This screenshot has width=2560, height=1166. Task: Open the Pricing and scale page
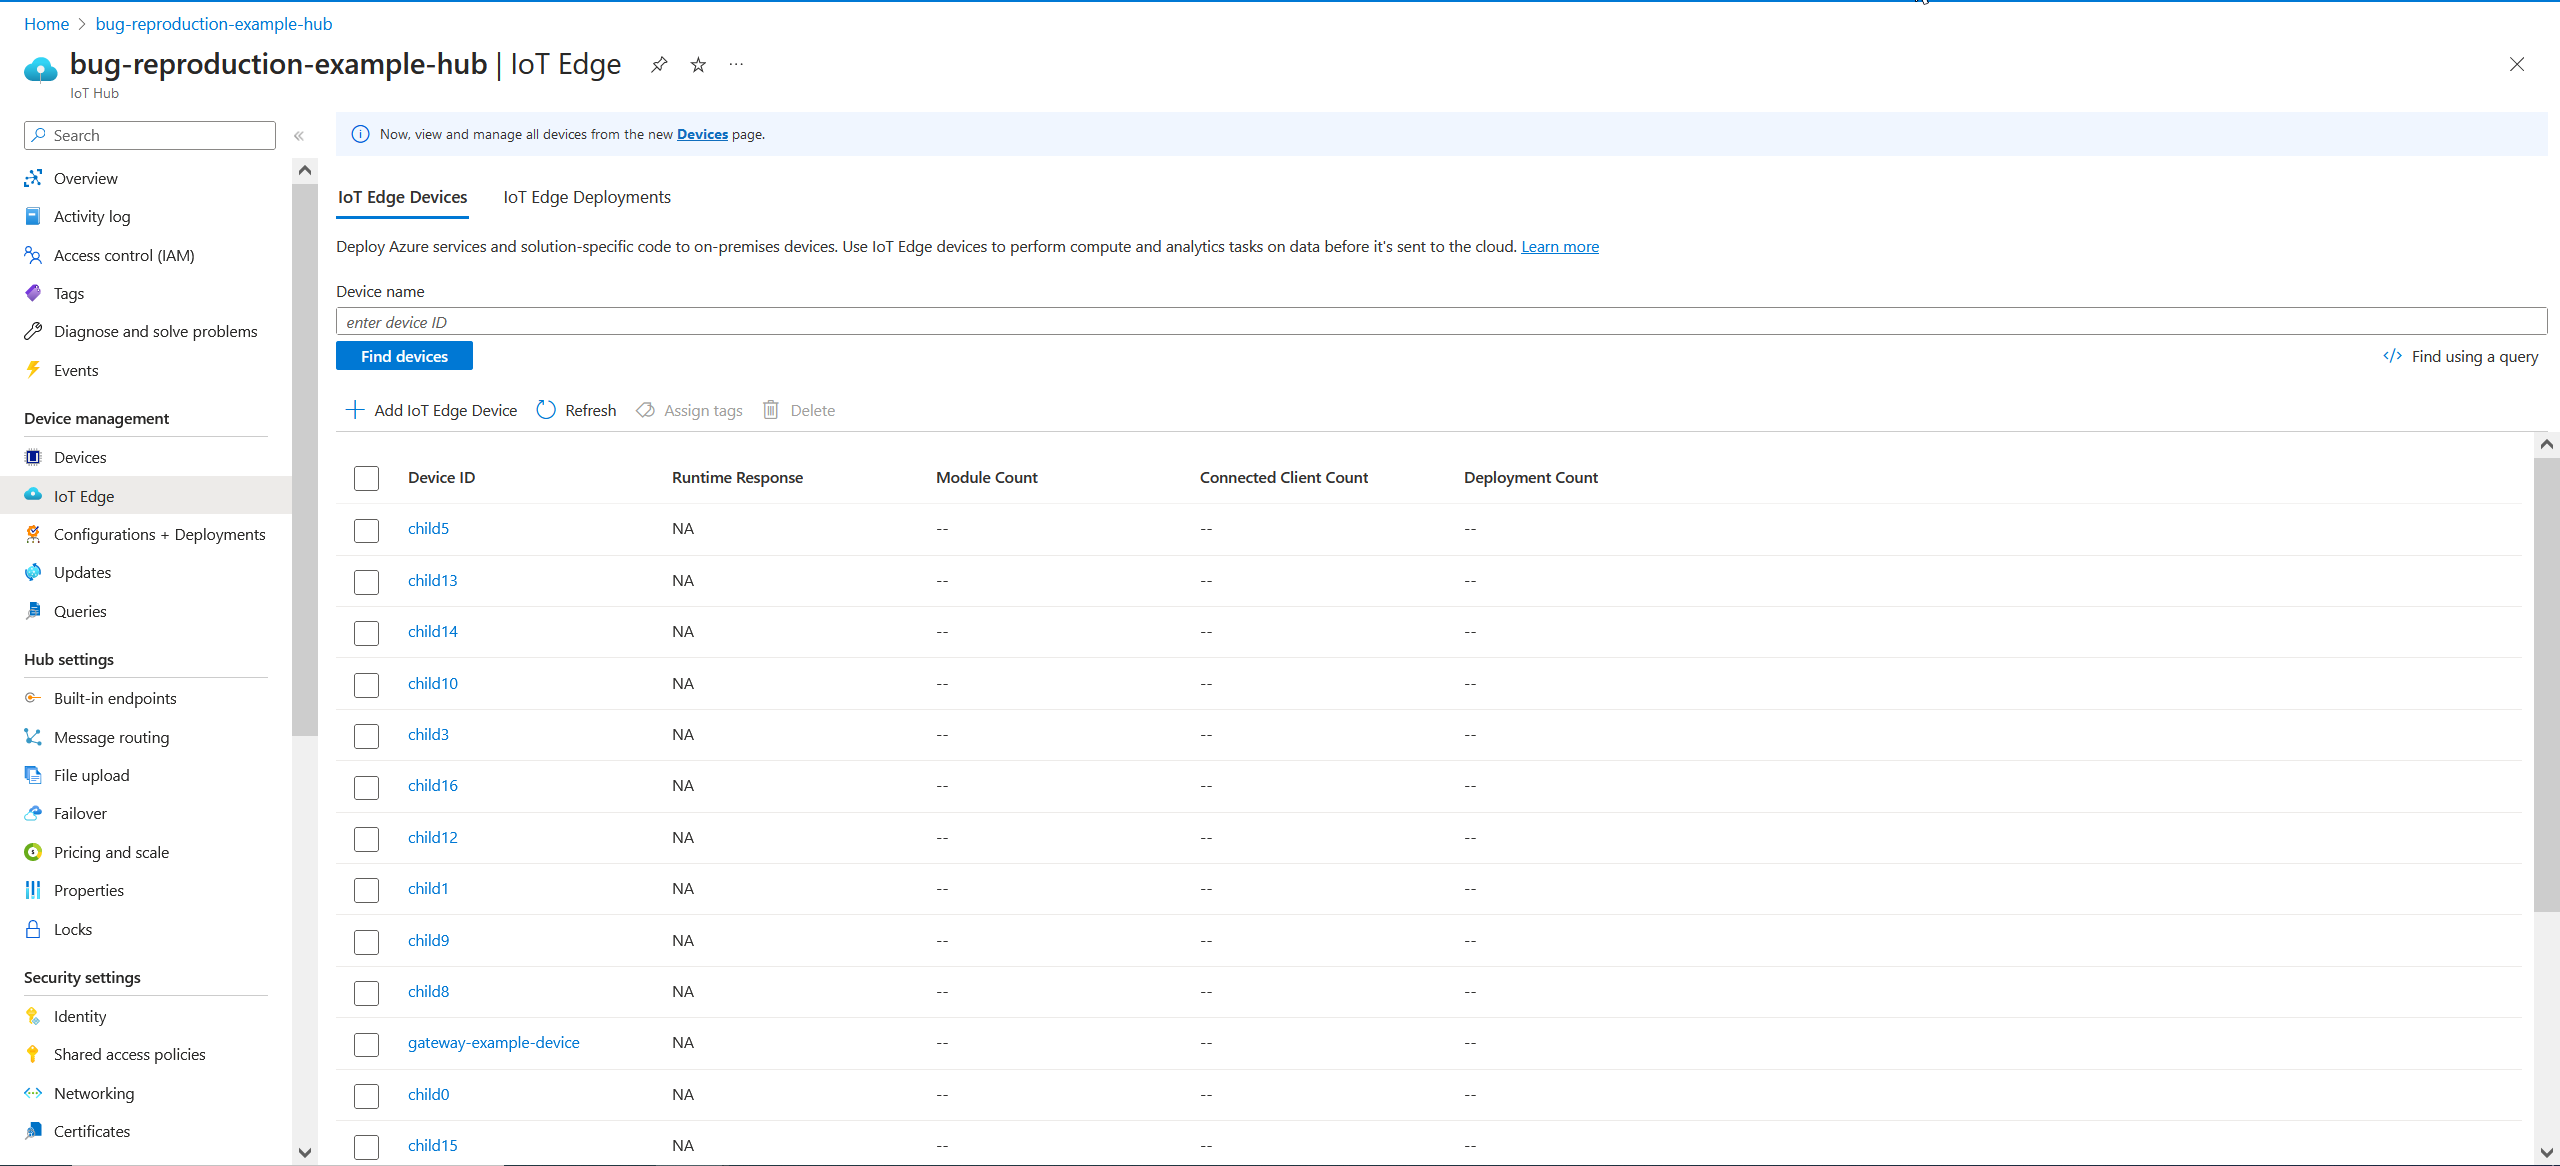point(110,852)
